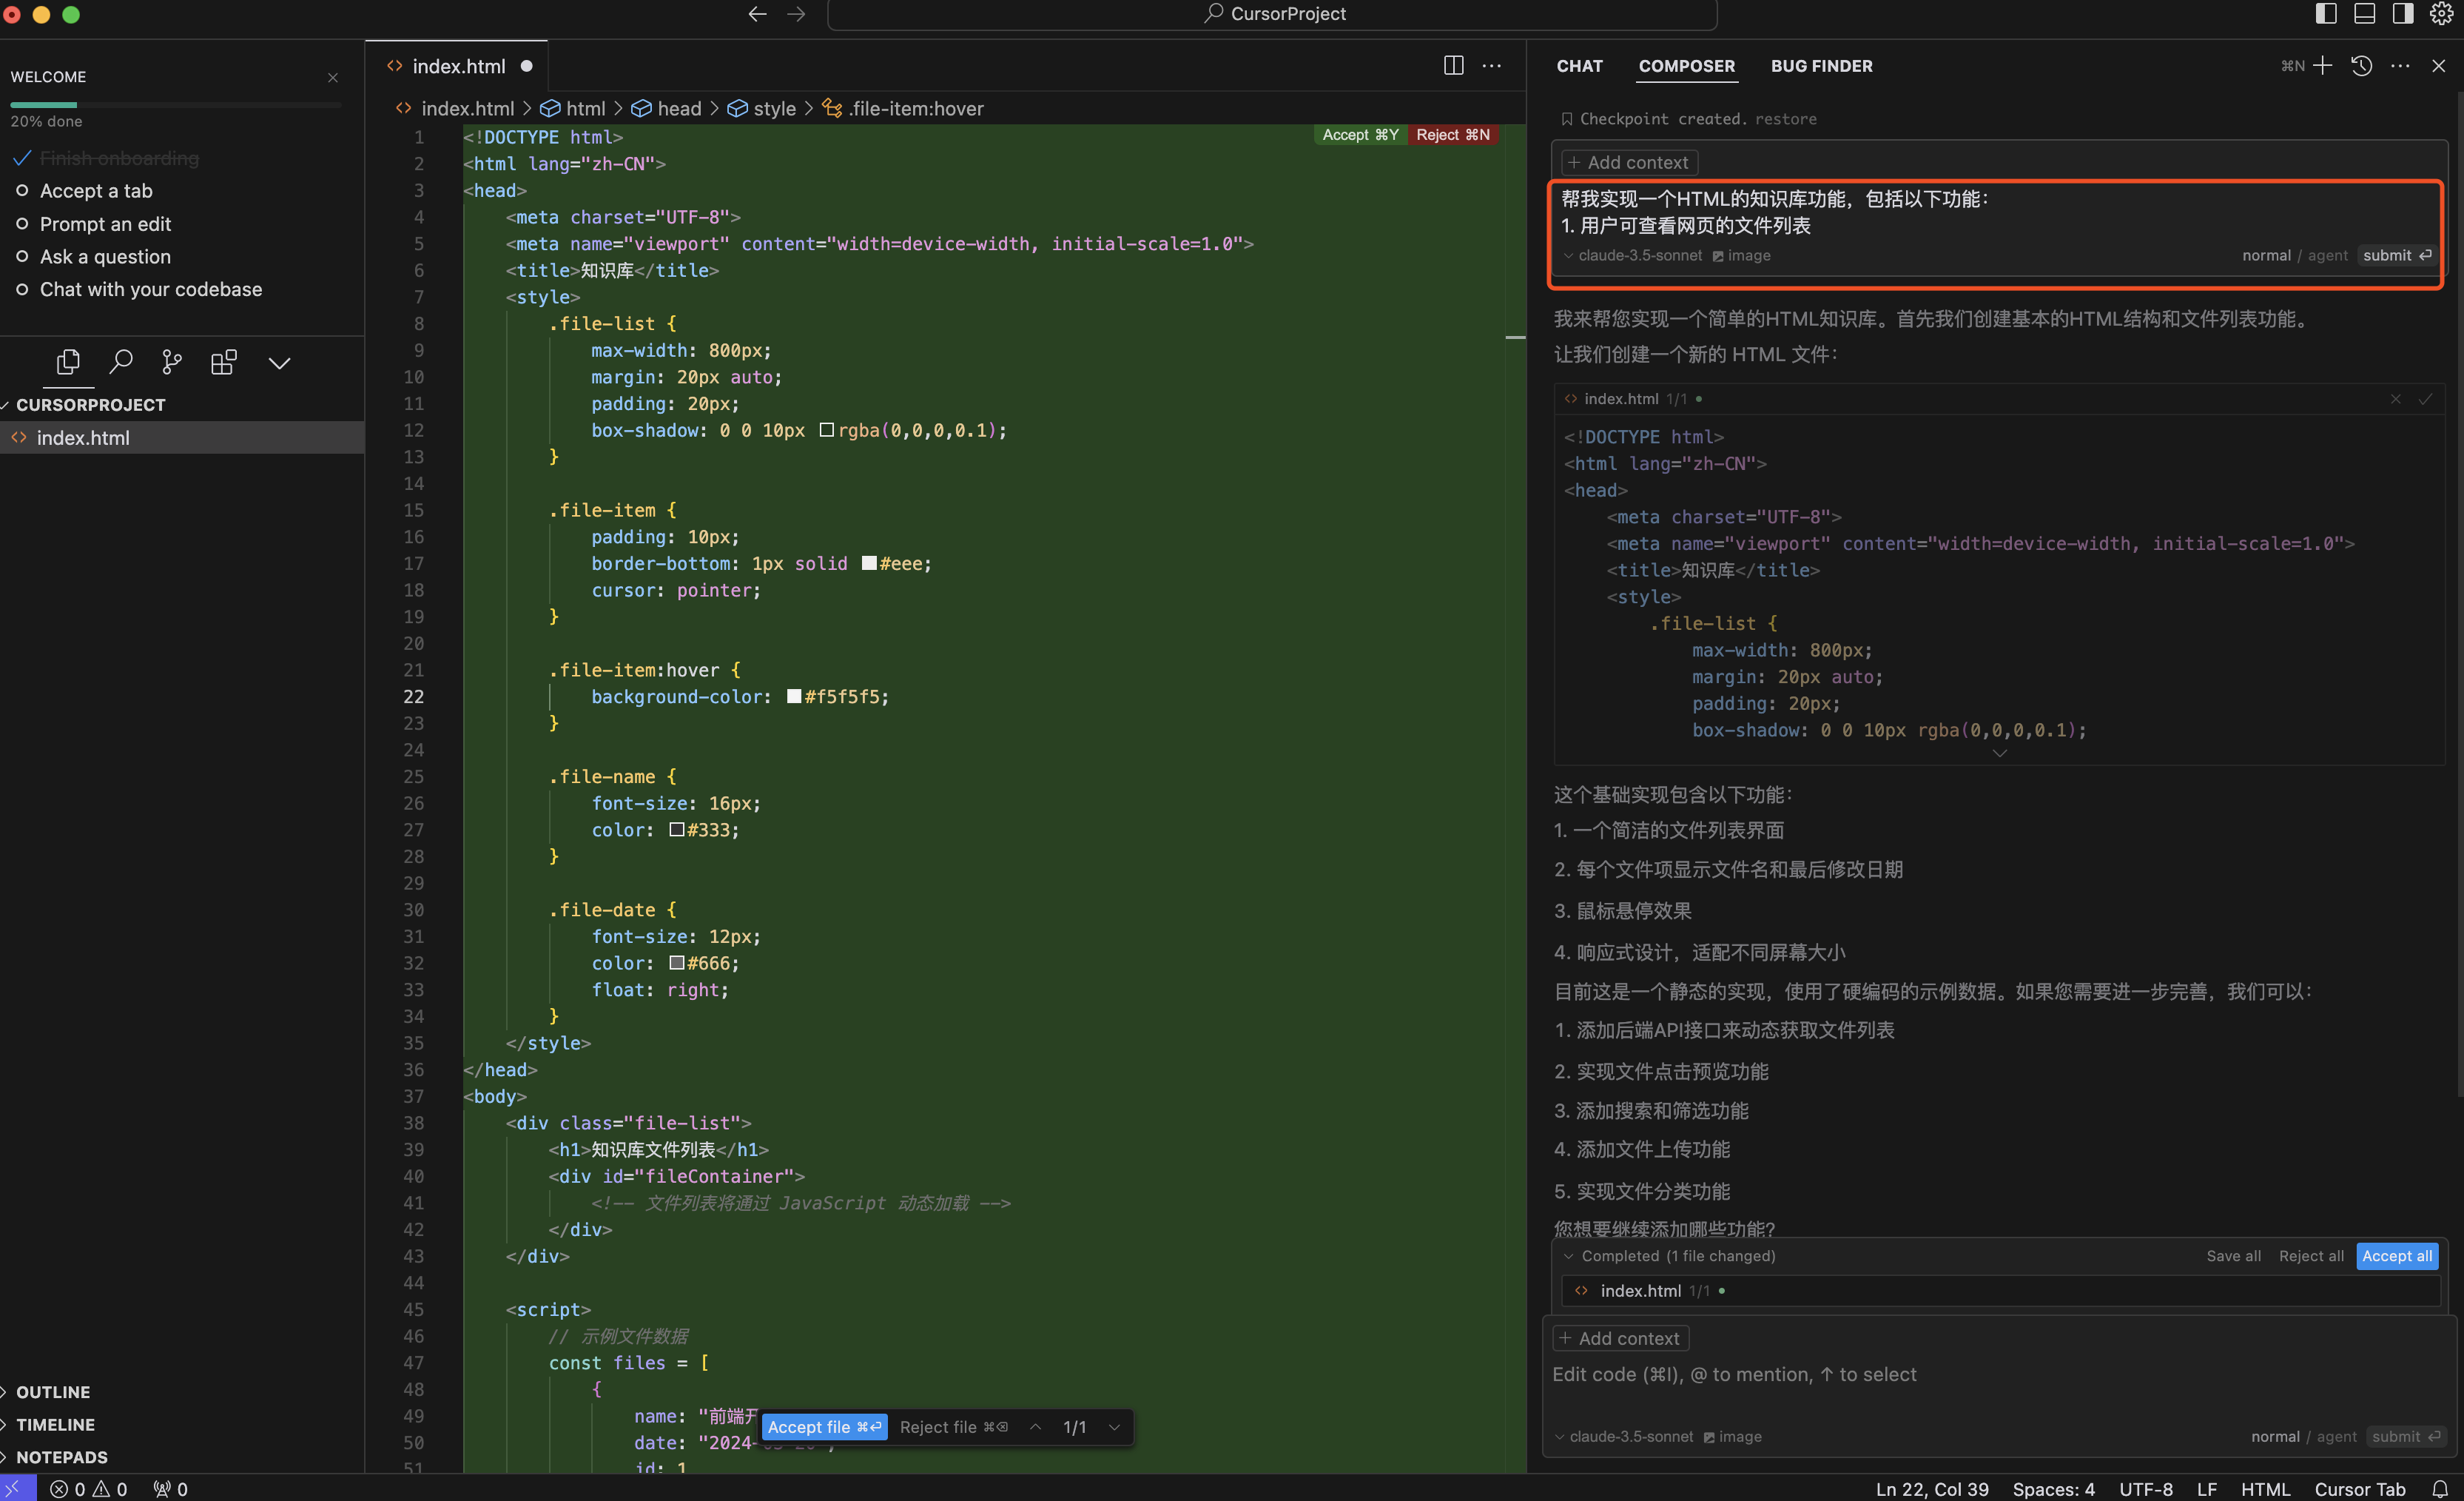Toggle the primary side bar layout

point(2326,13)
